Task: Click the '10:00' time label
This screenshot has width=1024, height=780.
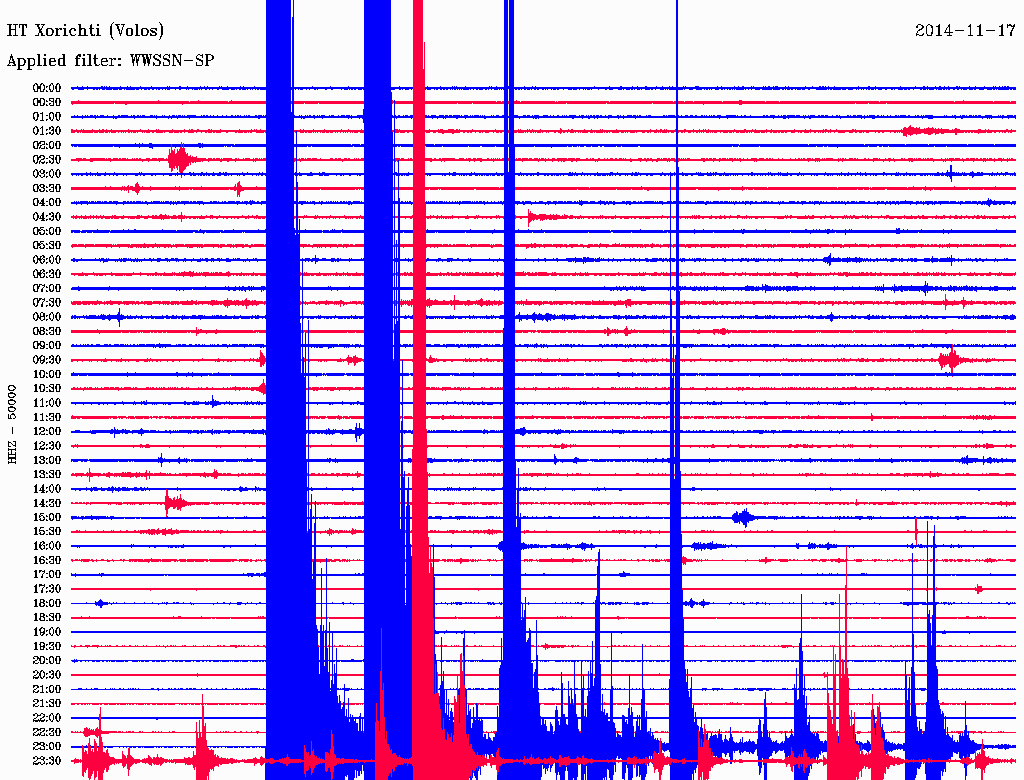Action: [x=47, y=374]
